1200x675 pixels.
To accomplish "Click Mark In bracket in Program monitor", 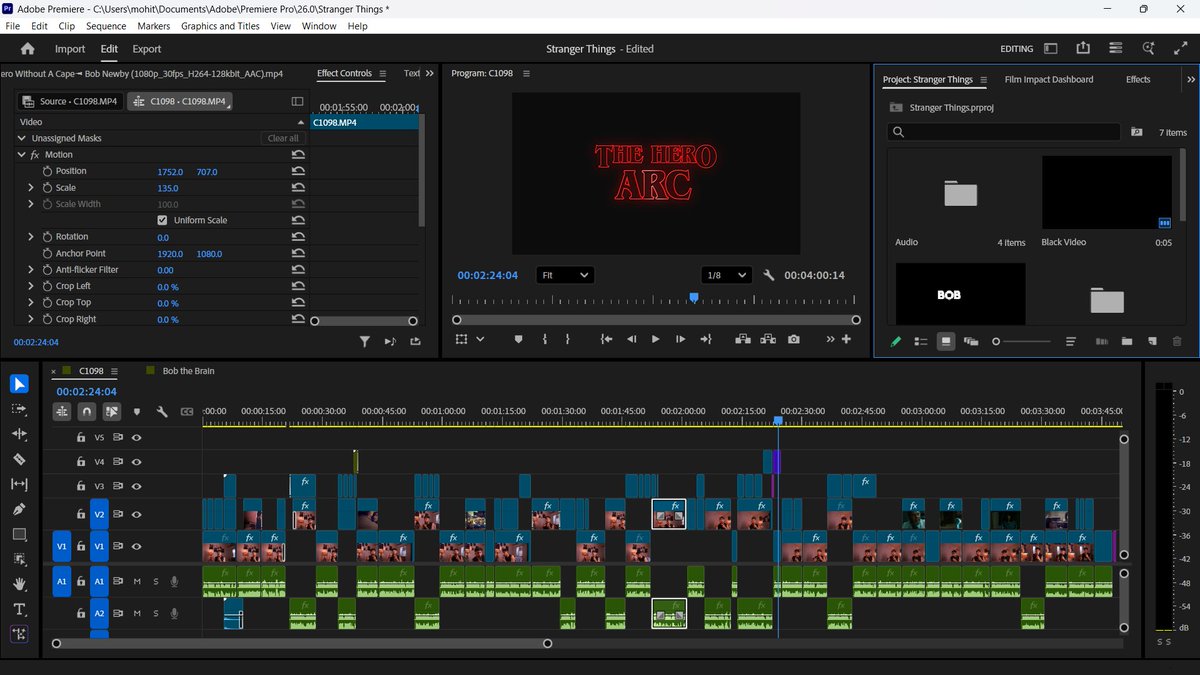I will 545,339.
